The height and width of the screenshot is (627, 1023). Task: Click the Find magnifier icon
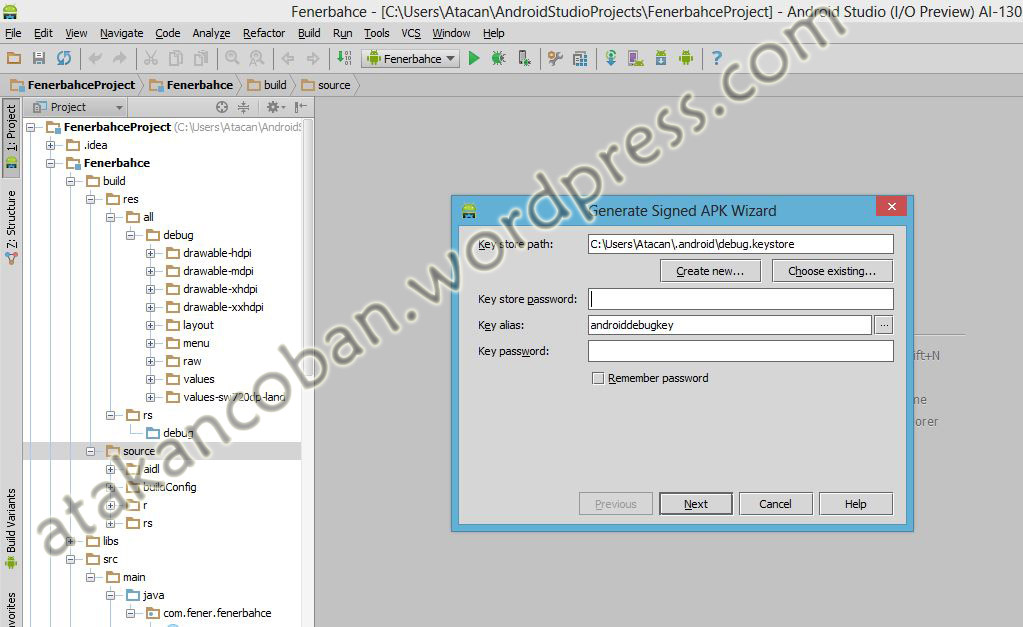[232, 59]
